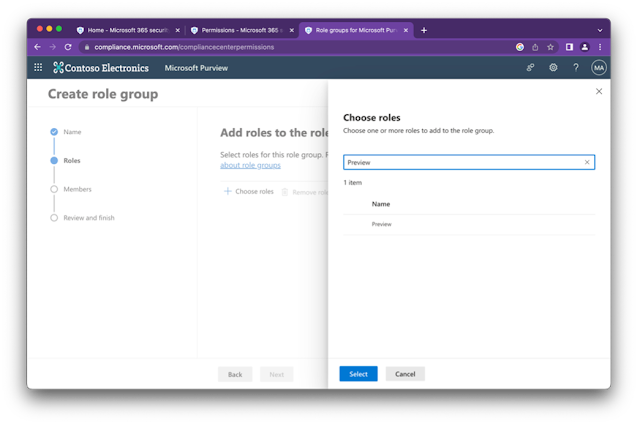
Task: Clear the Preview search text
Action: click(587, 162)
